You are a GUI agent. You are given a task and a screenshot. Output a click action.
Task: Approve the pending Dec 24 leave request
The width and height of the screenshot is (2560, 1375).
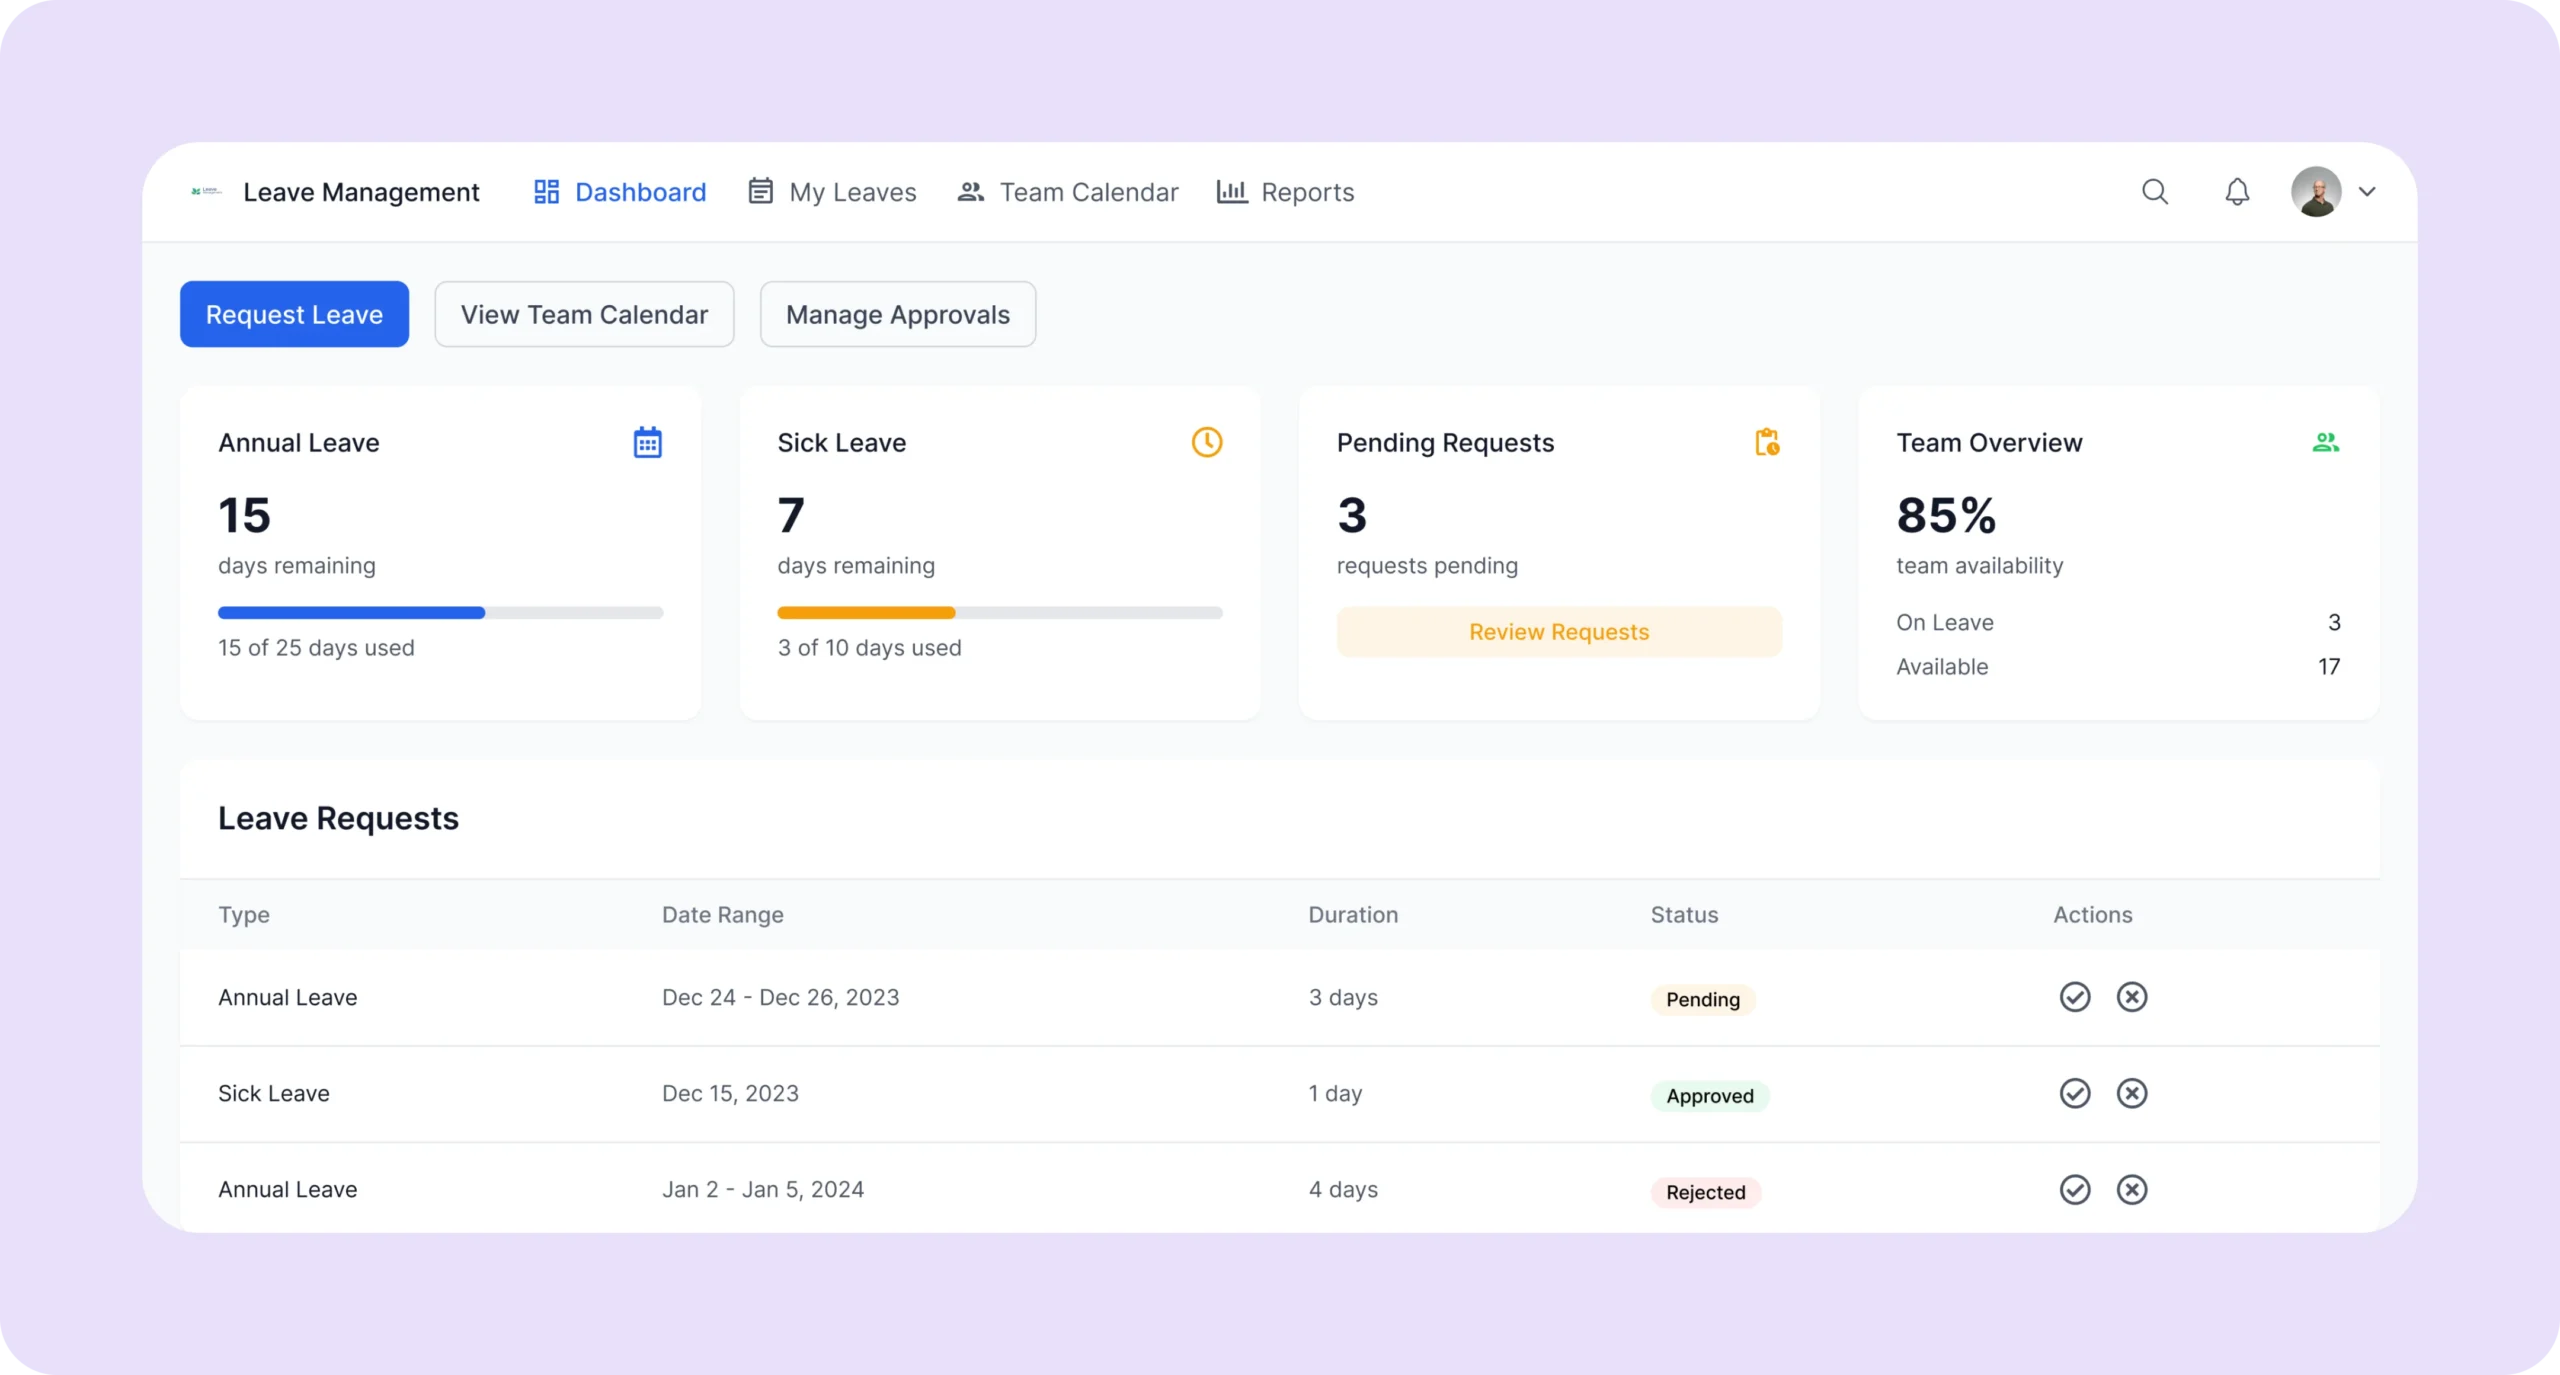tap(2075, 997)
